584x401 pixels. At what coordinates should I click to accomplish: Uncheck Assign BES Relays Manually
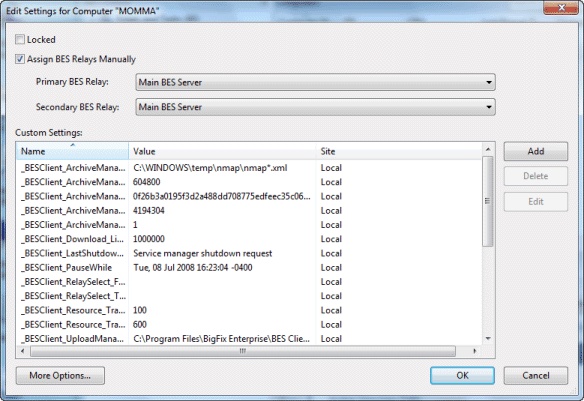[20, 59]
